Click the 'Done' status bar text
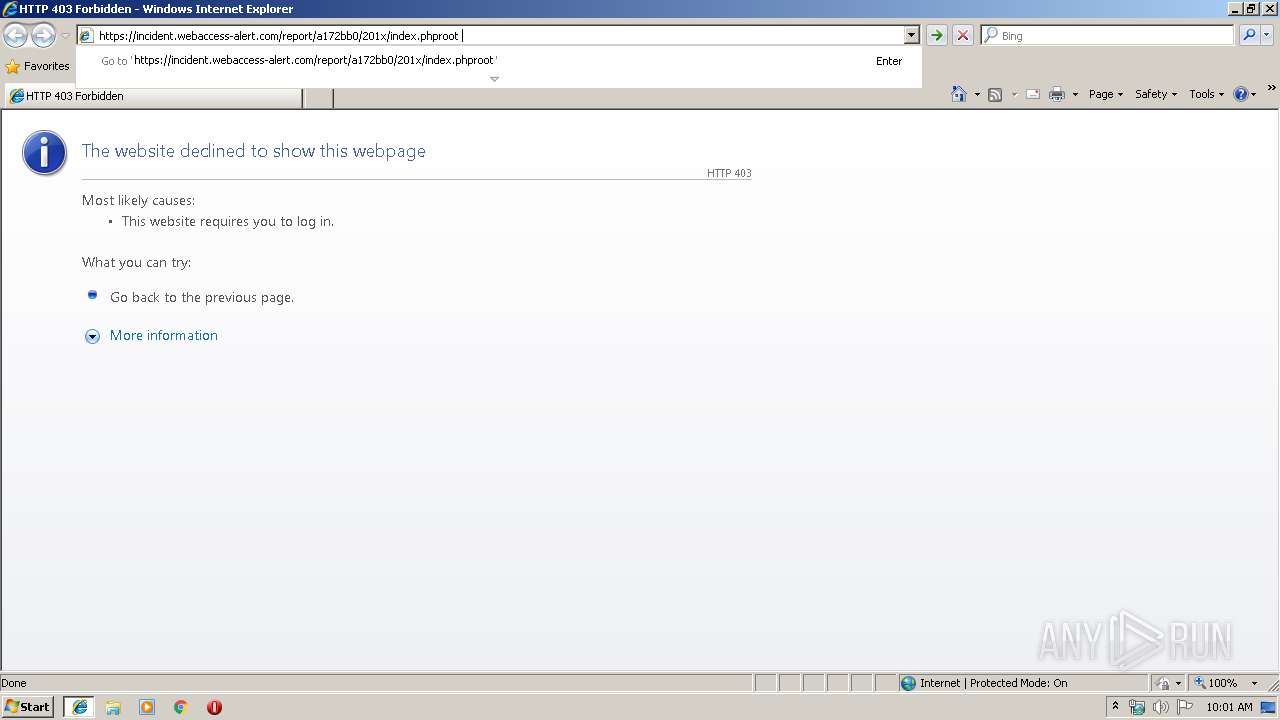Screen dimensions: 1280x720 click(x=14, y=683)
